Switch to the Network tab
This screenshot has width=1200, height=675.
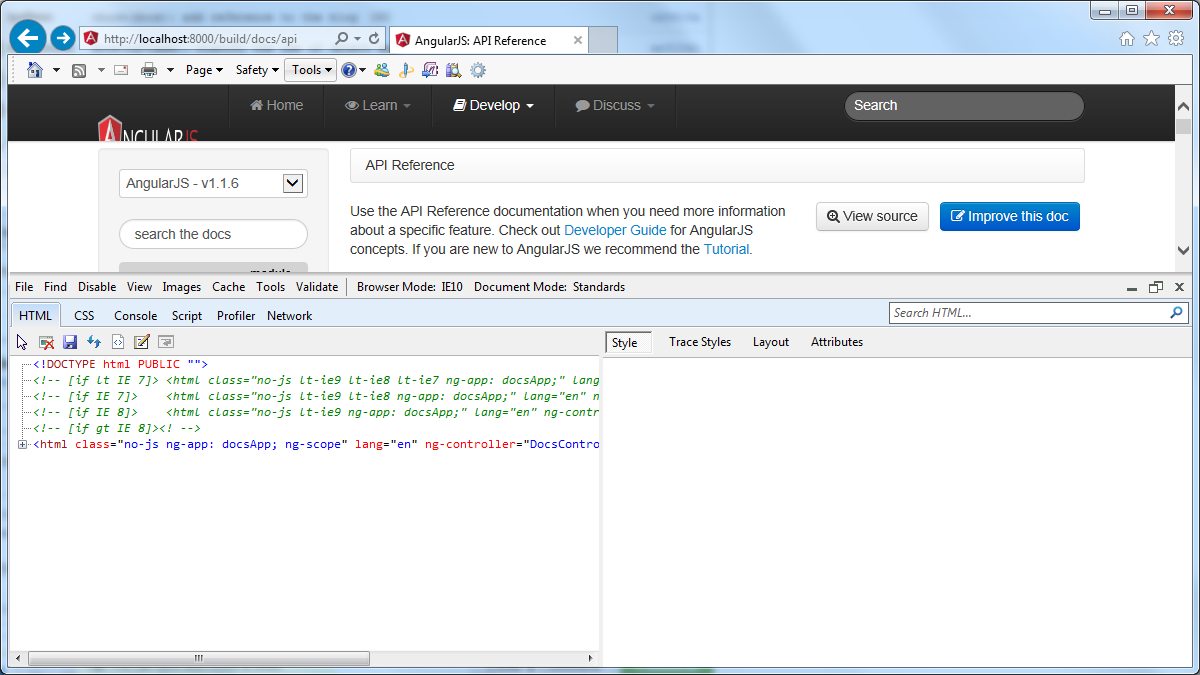[289, 315]
